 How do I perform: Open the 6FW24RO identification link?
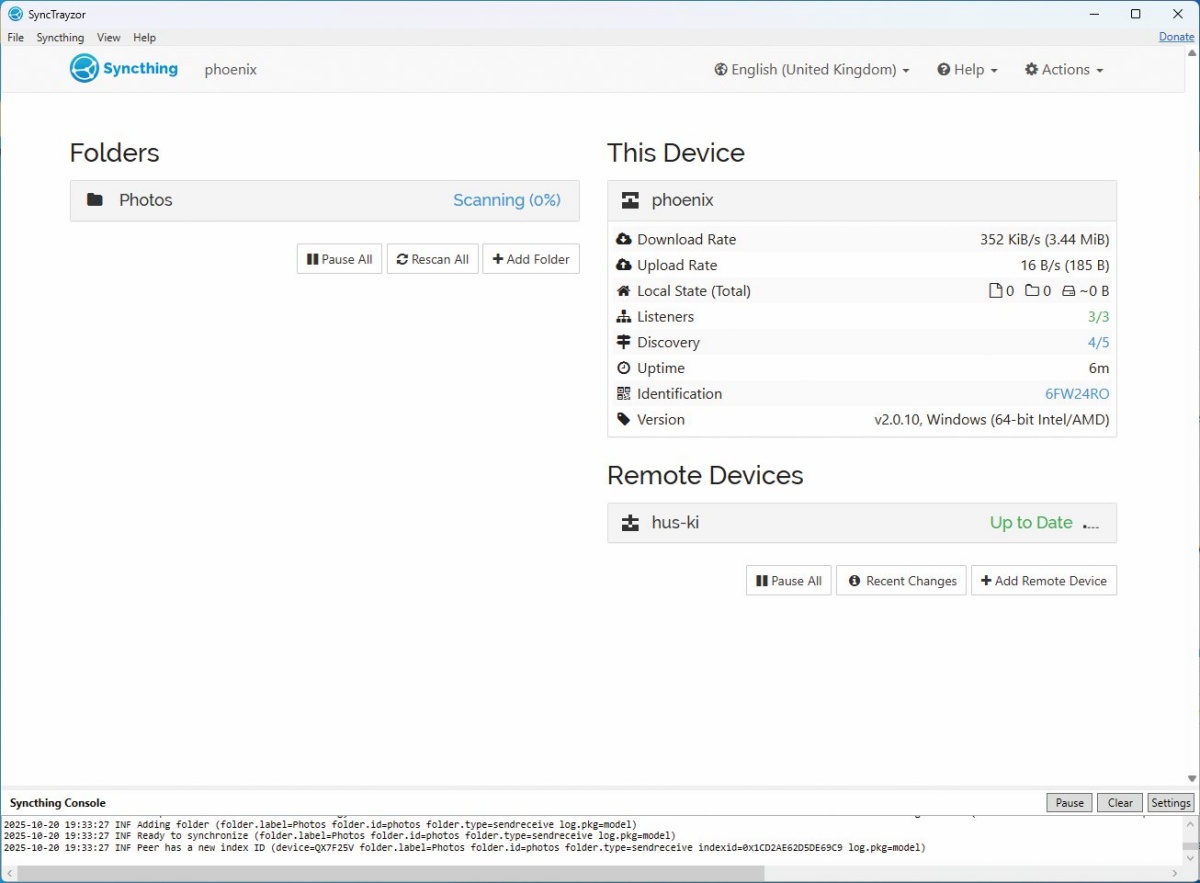(1077, 394)
